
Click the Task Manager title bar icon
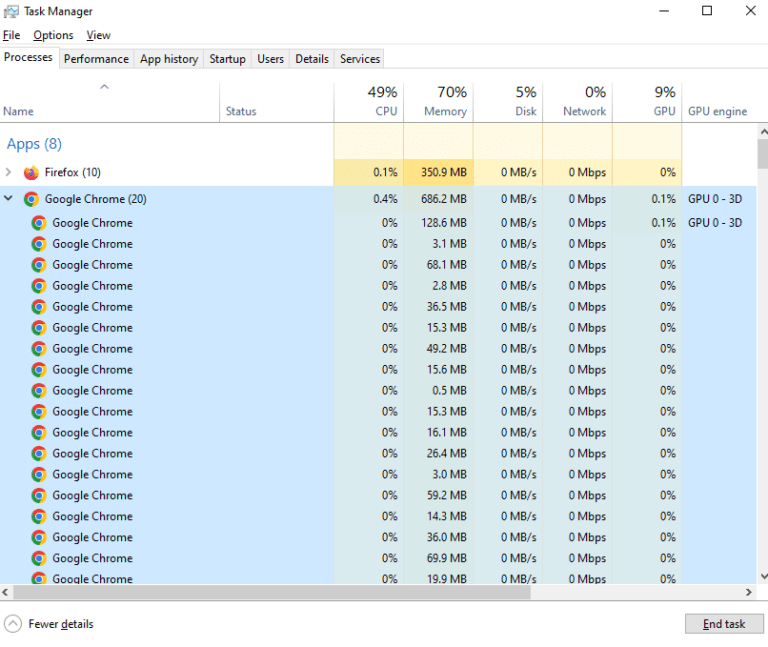tap(12, 11)
